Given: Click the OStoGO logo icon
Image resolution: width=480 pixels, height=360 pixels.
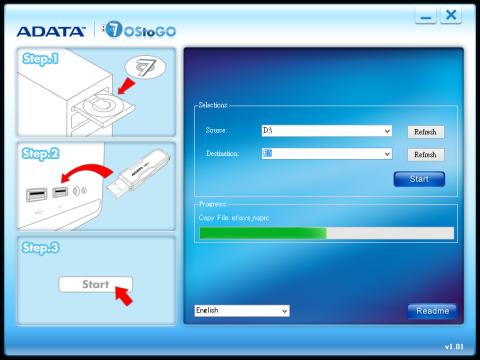Looking at the screenshot, I should click(x=139, y=30).
